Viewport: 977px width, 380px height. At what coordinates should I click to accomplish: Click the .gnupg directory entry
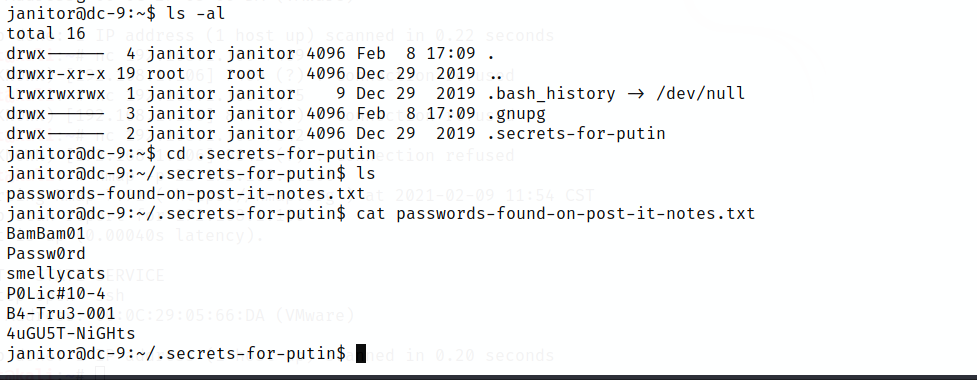(x=516, y=114)
